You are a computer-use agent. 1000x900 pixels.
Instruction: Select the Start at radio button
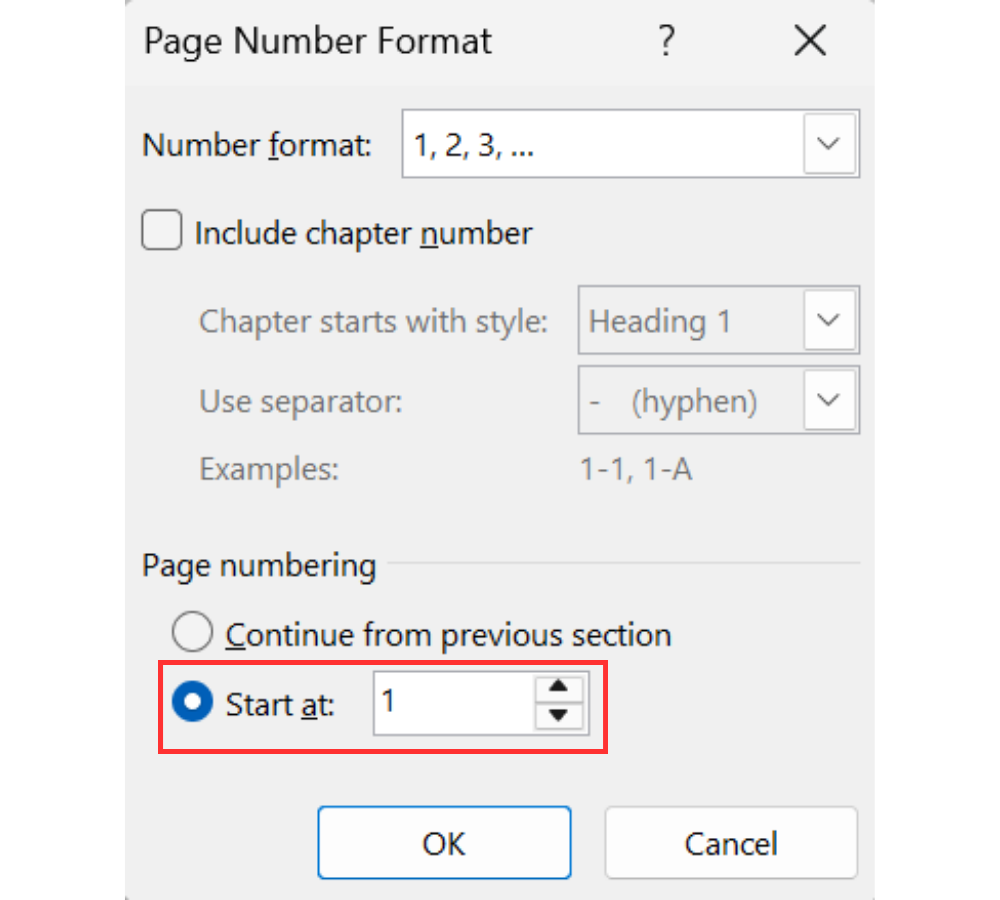(x=192, y=701)
